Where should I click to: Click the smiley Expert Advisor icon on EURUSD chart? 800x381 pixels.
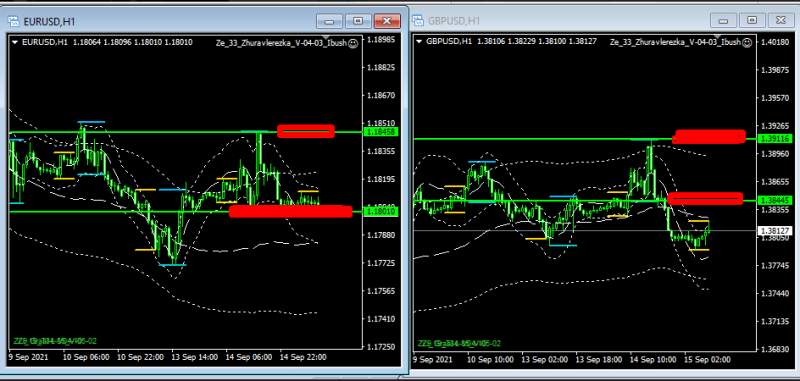[353, 43]
